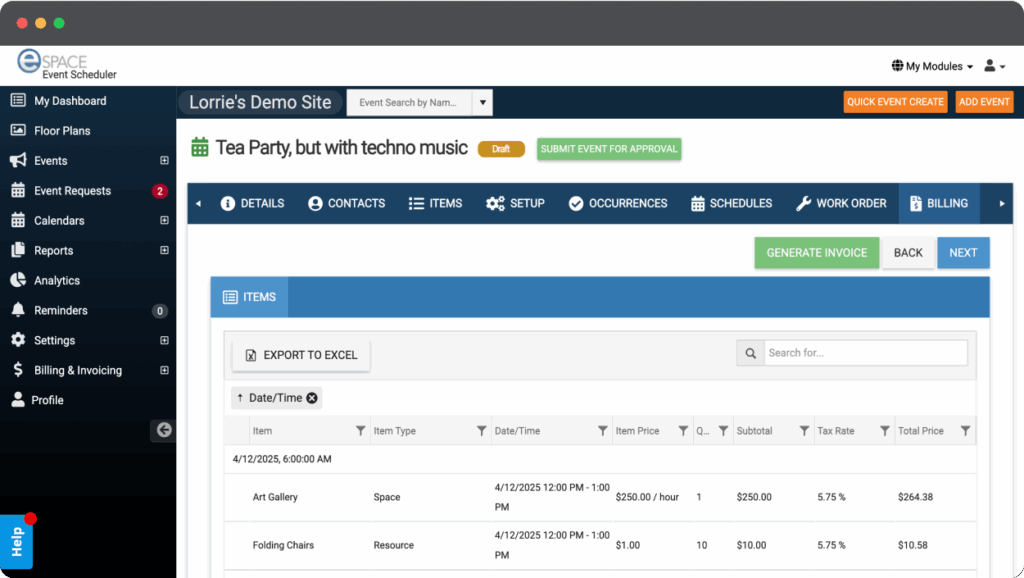Screen dimensions: 1024x578
Task: Collapse sidebar with the arrow icon
Action: point(164,430)
